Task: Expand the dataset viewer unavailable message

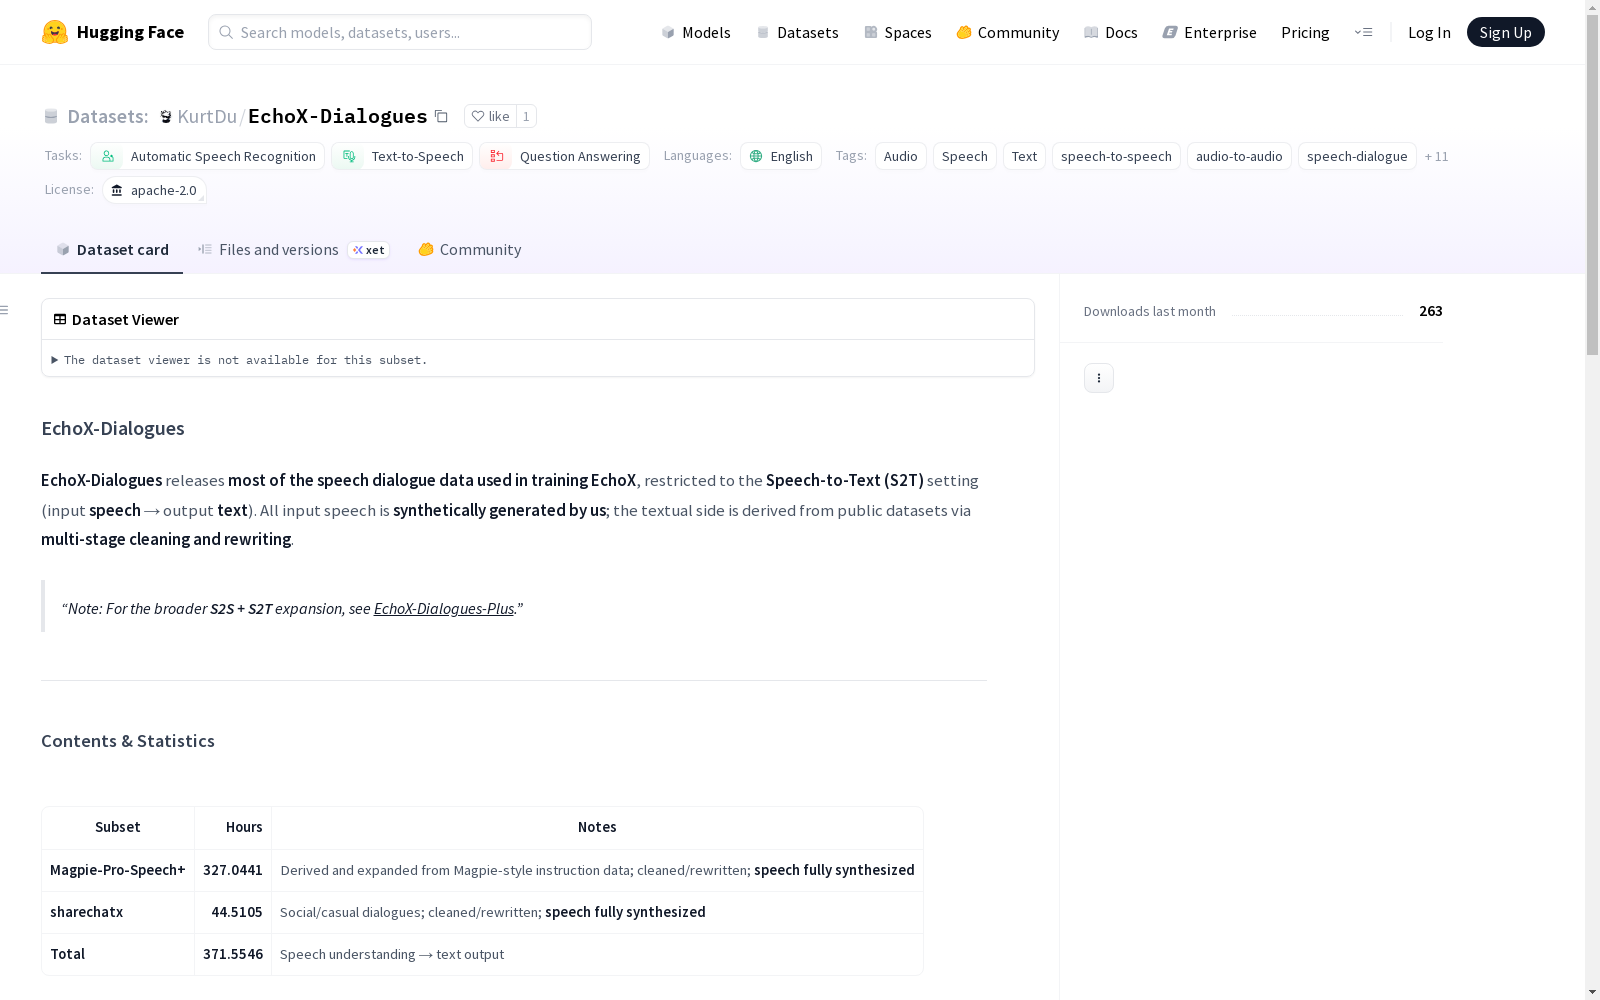Action: point(240,360)
